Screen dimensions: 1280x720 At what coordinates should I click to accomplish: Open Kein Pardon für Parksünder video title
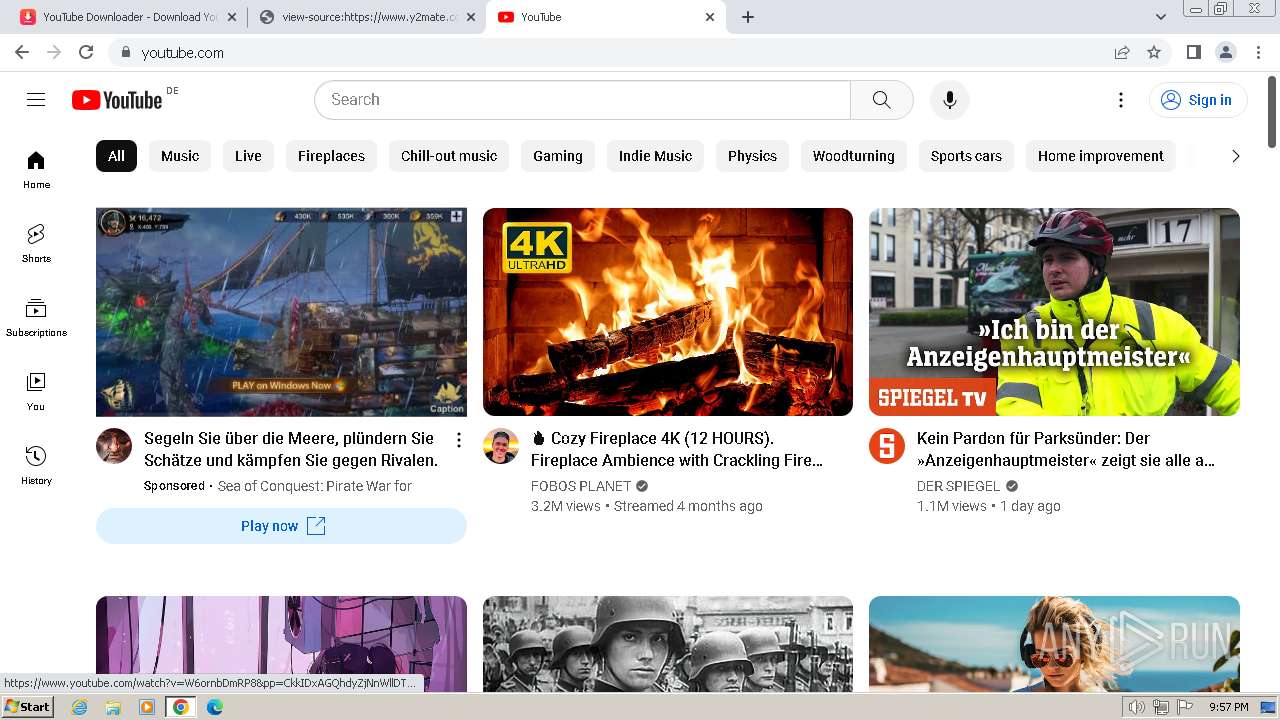[x=1066, y=449]
